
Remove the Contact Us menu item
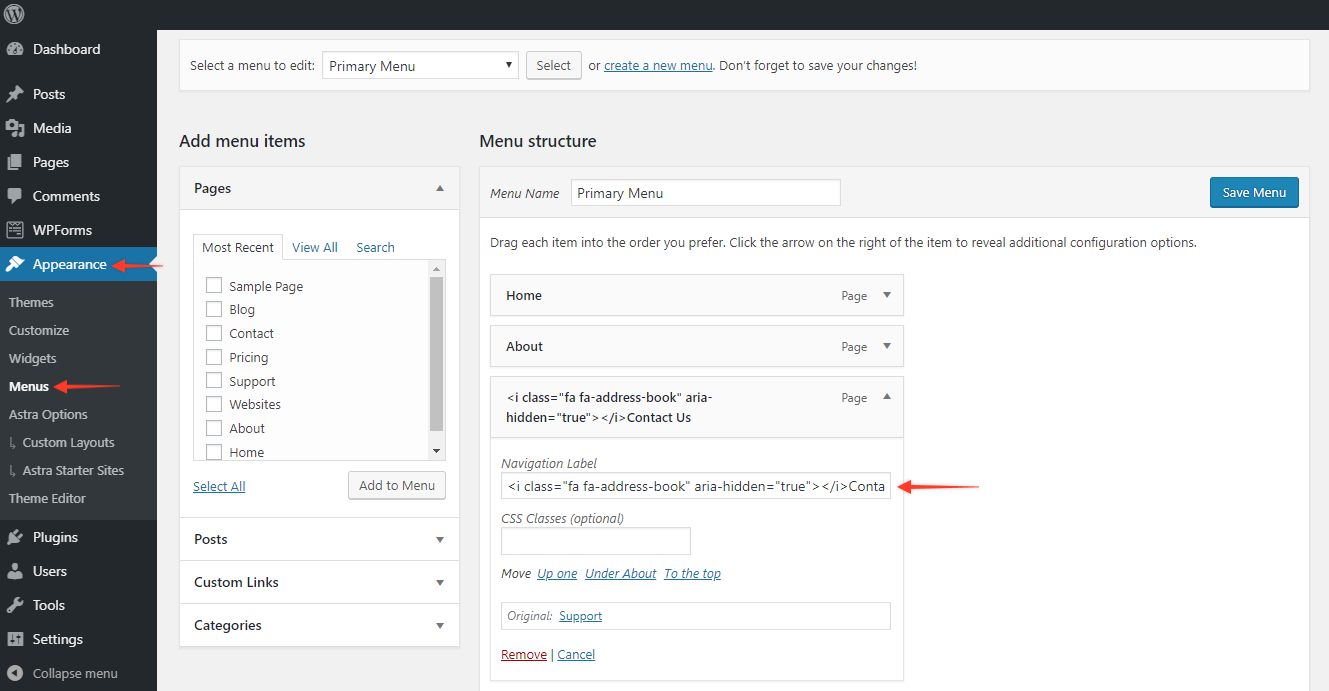click(524, 654)
